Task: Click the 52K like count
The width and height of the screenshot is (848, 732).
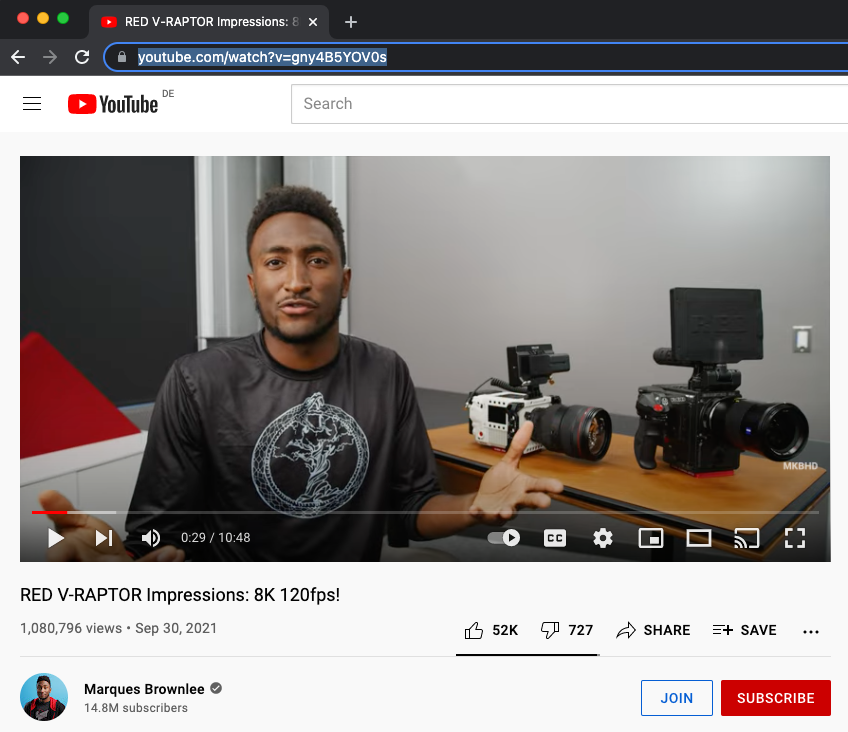Action: click(x=505, y=630)
